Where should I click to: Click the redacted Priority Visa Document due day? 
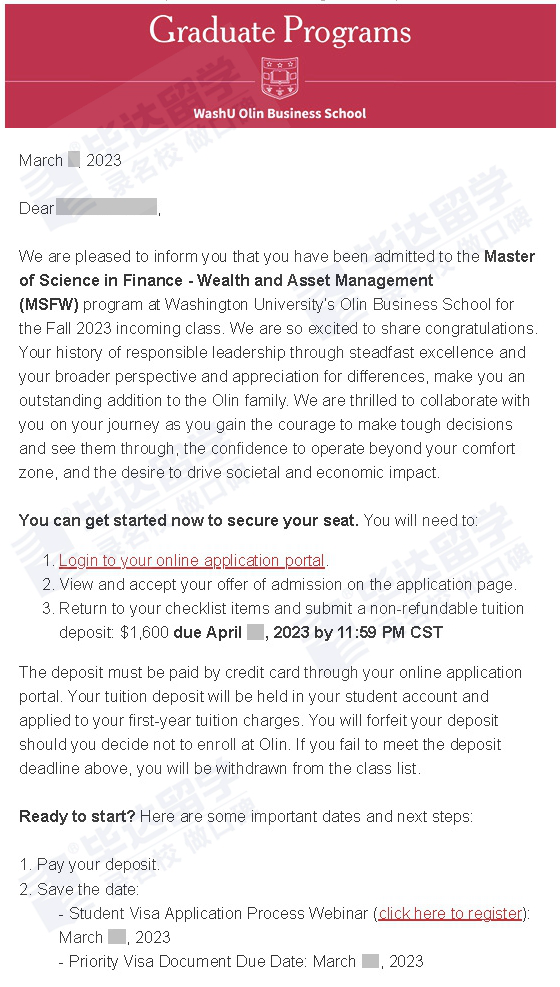coord(371,961)
